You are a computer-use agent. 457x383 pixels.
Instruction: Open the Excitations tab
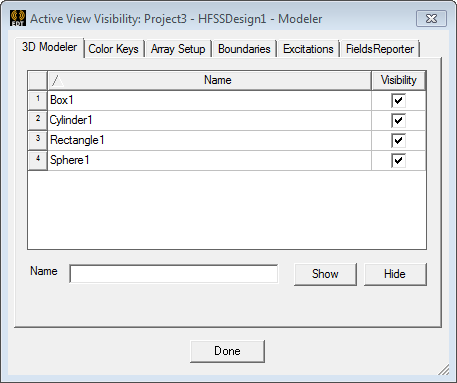308,49
